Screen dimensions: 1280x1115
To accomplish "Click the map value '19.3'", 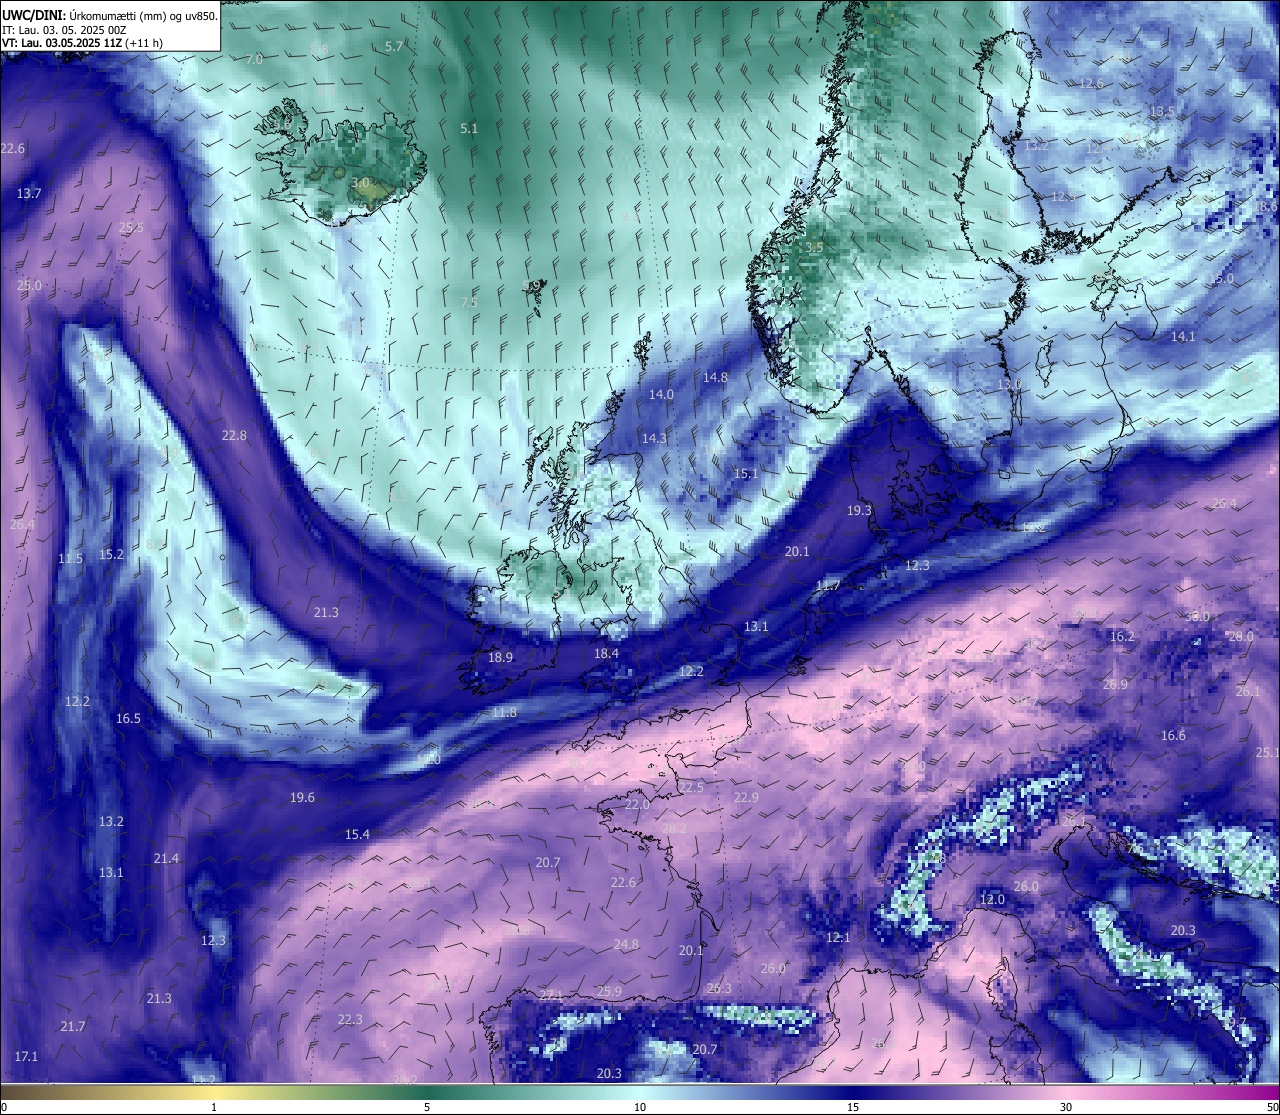I will pyautogui.click(x=859, y=511).
